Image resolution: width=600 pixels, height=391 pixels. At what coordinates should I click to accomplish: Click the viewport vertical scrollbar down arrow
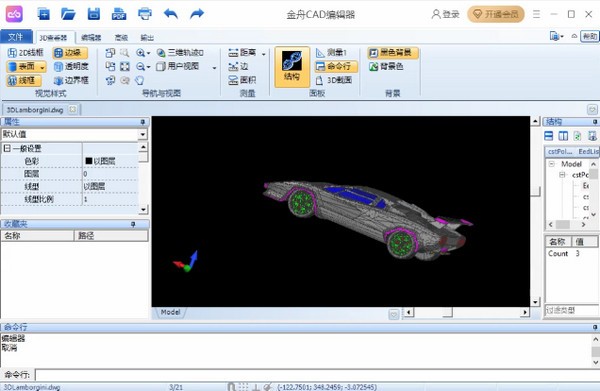click(535, 302)
